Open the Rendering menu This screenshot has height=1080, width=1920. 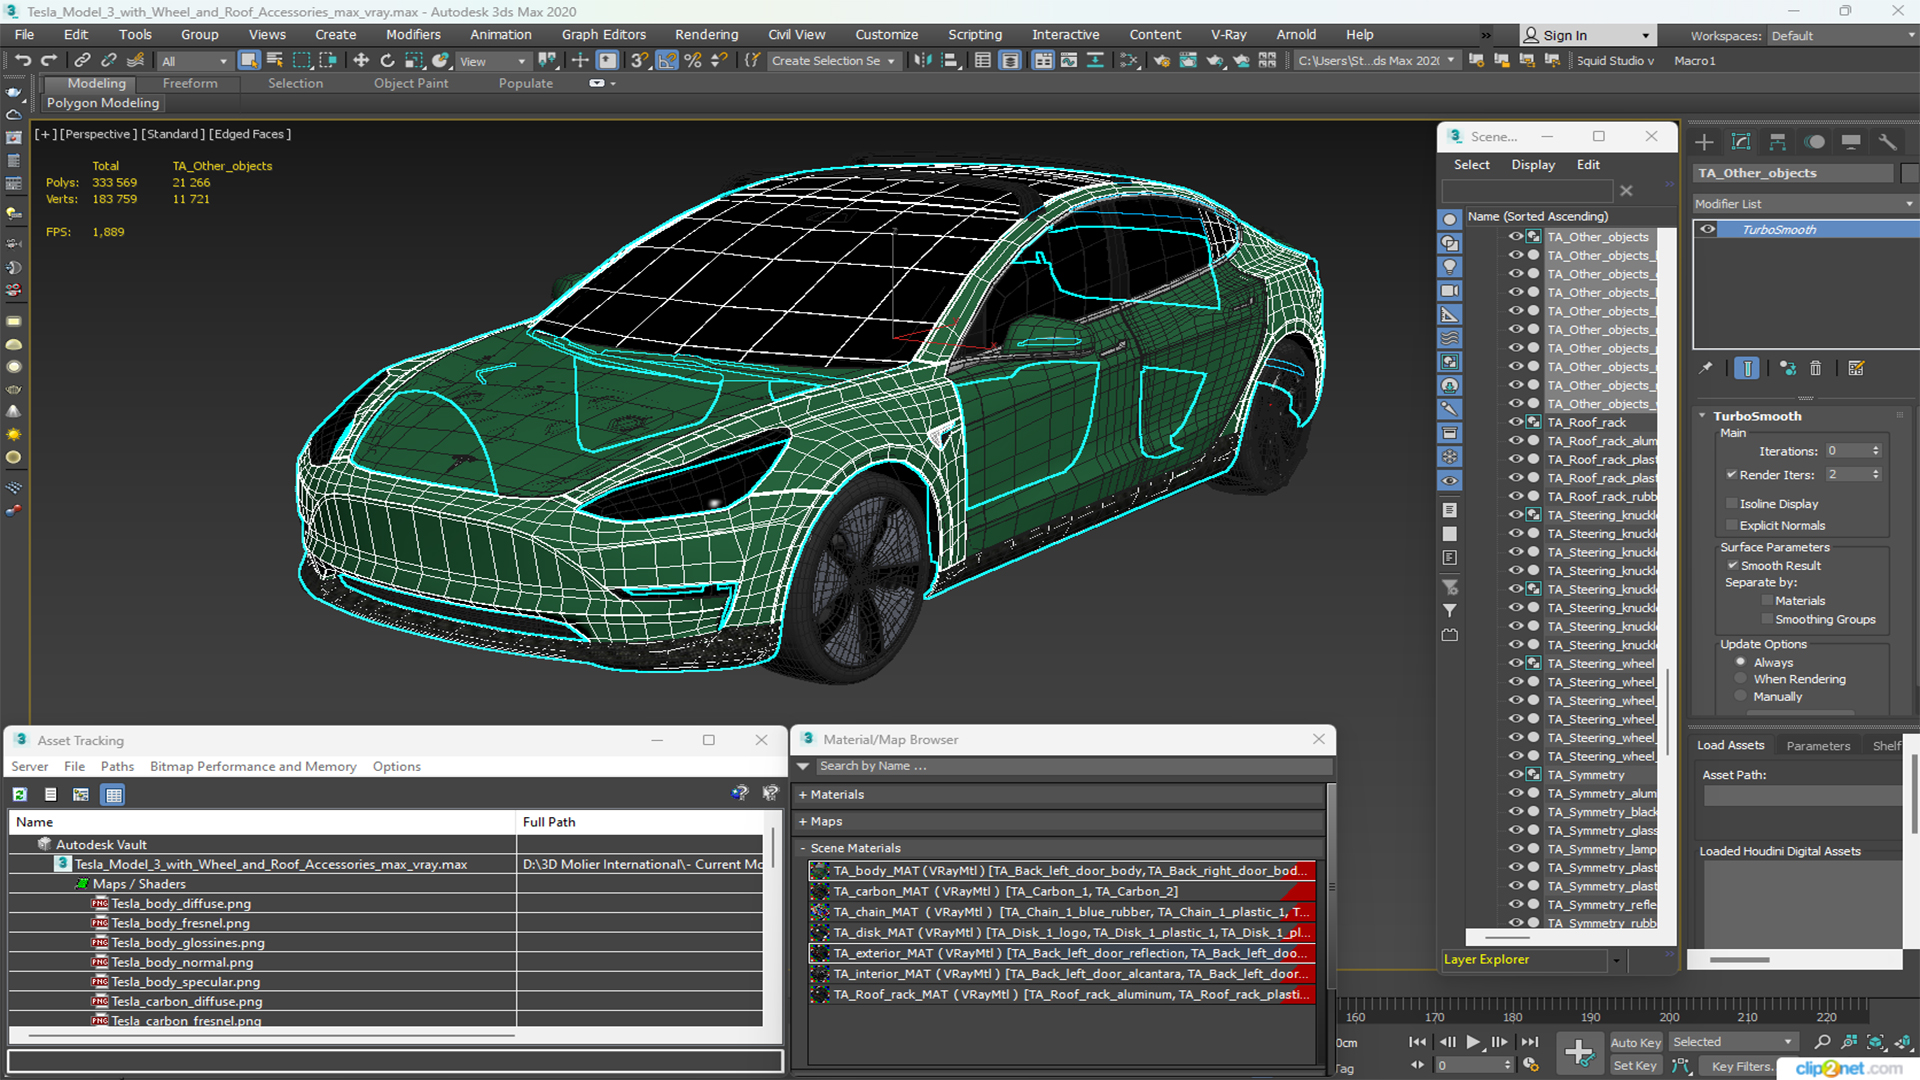(x=706, y=35)
